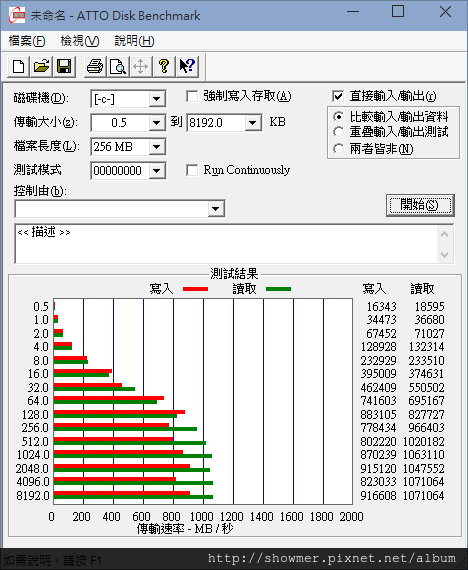Uncheck 直接輸入/輸出 checkbox
This screenshot has width=468, height=570.
338,96
